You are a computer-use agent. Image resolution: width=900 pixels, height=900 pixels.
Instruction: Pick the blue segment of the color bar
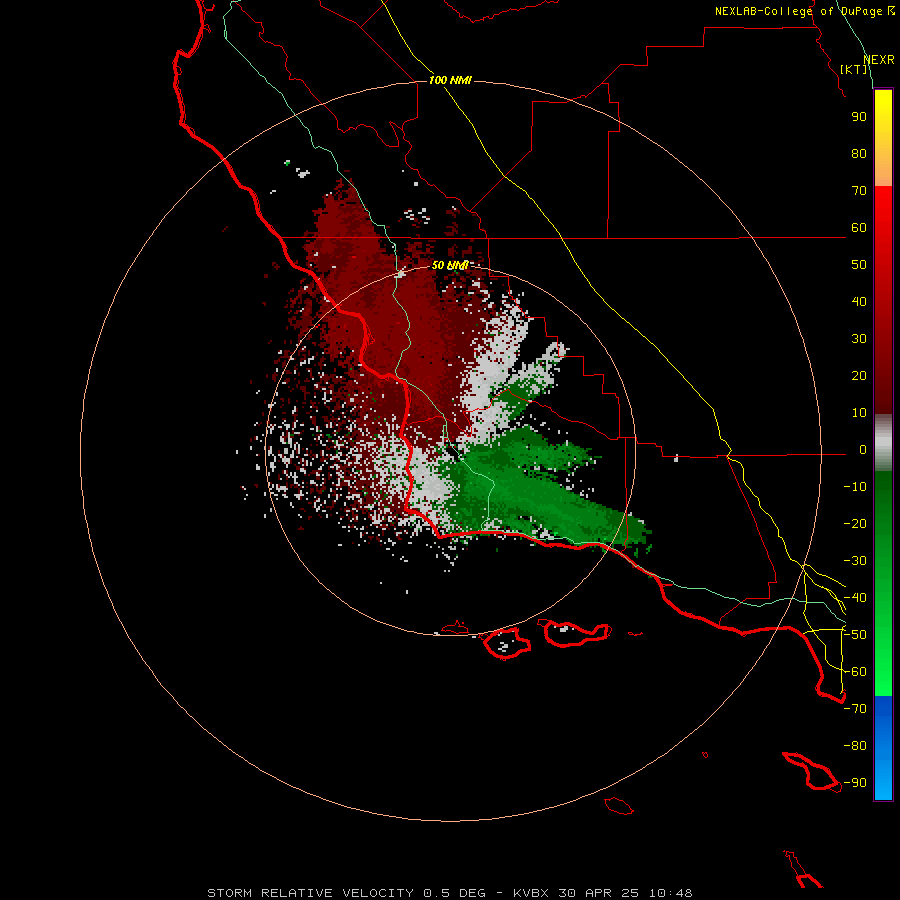point(883,747)
